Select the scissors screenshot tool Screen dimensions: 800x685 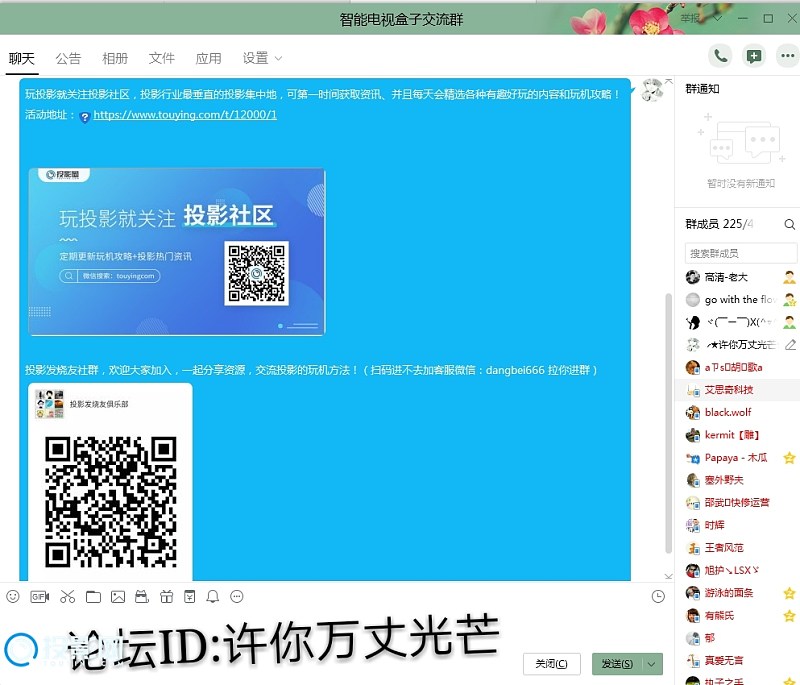(67, 596)
